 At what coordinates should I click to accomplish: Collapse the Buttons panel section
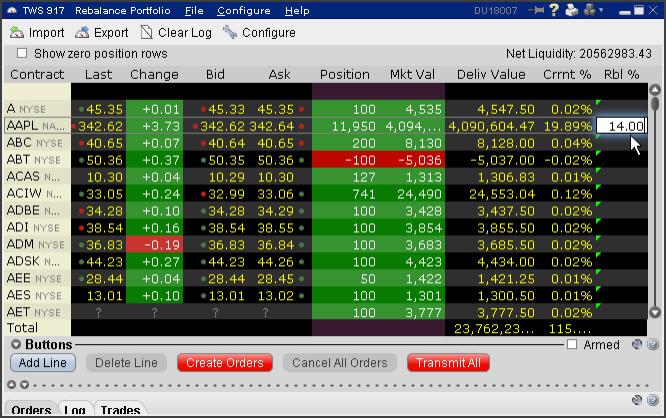point(15,345)
